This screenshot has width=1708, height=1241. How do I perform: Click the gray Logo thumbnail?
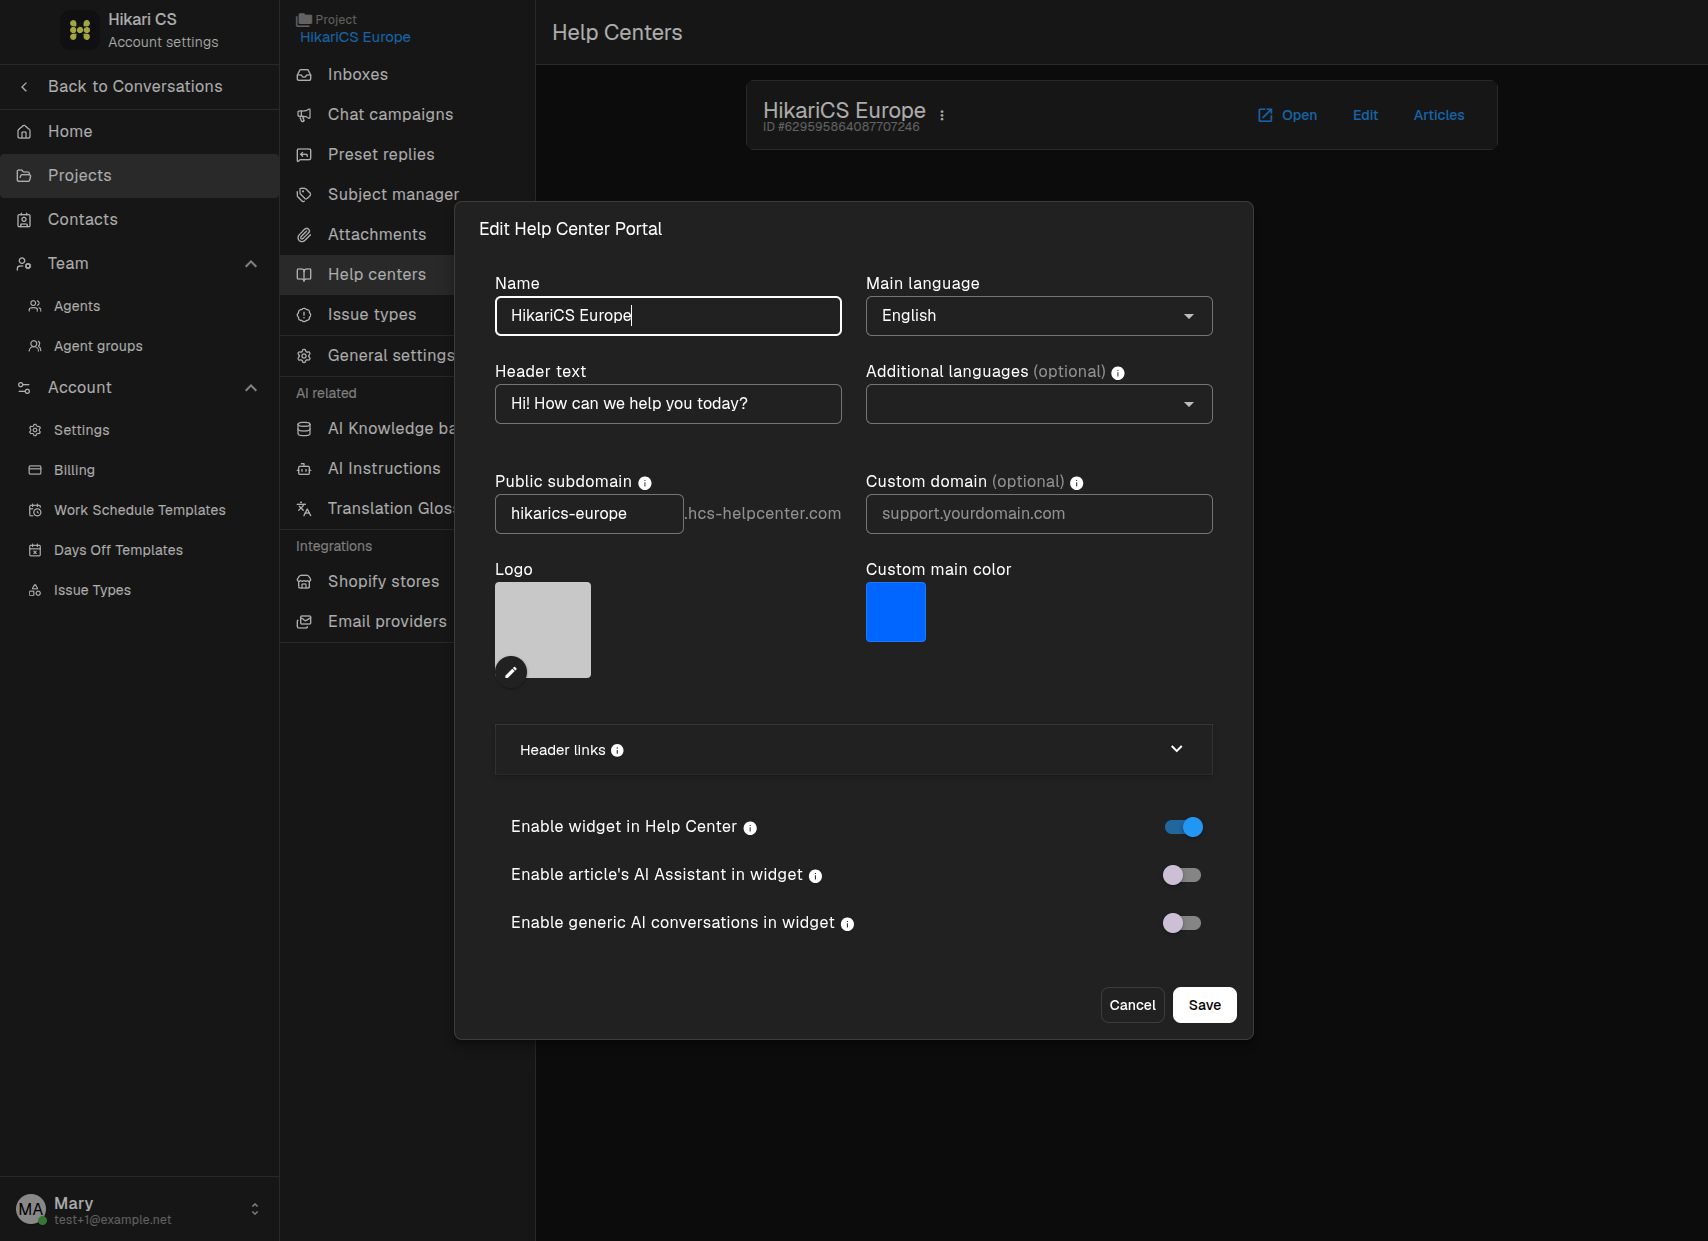pyautogui.click(x=543, y=630)
